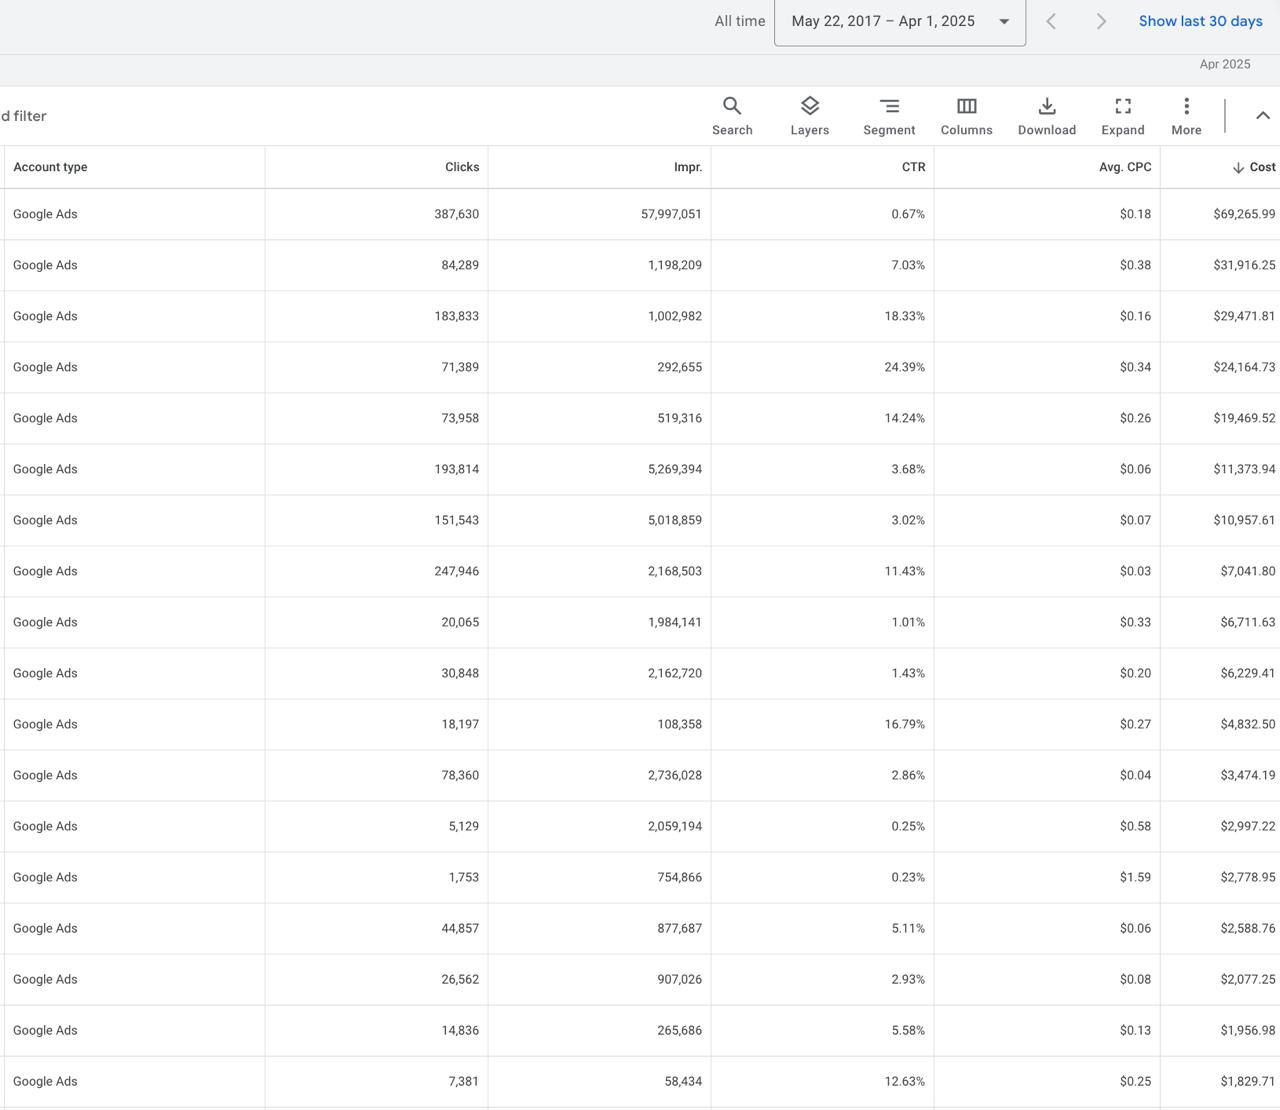The height and width of the screenshot is (1110, 1280).
Task: Sort by Clicks column header
Action: coord(462,167)
